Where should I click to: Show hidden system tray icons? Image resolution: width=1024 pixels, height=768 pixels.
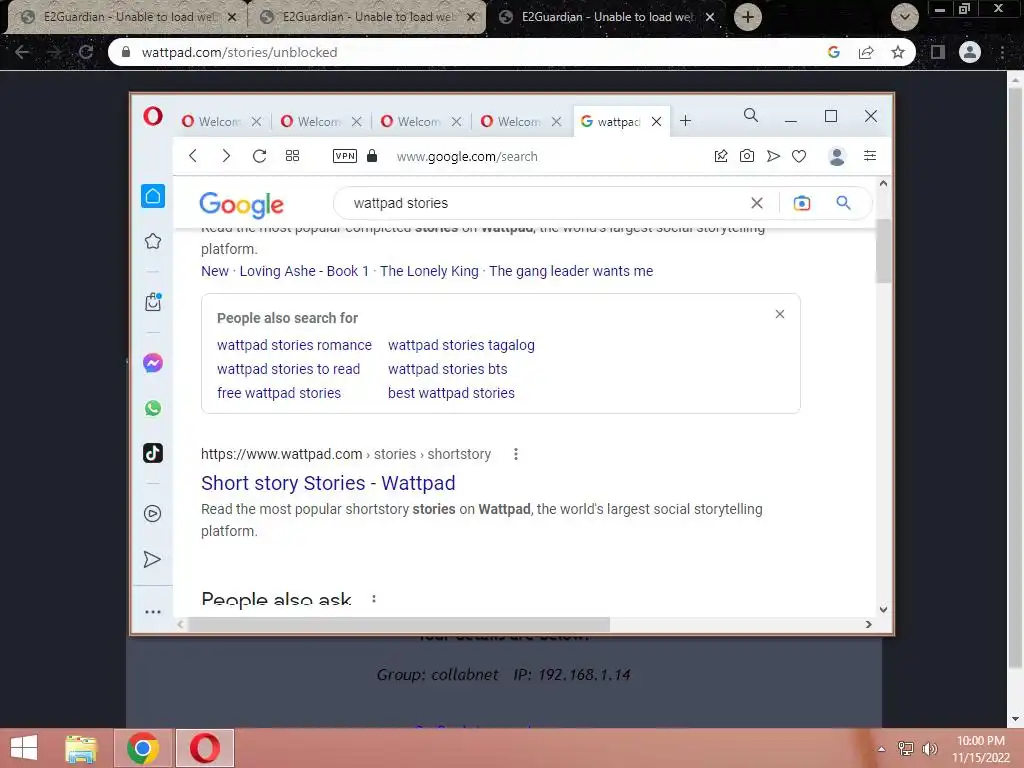[881, 749]
